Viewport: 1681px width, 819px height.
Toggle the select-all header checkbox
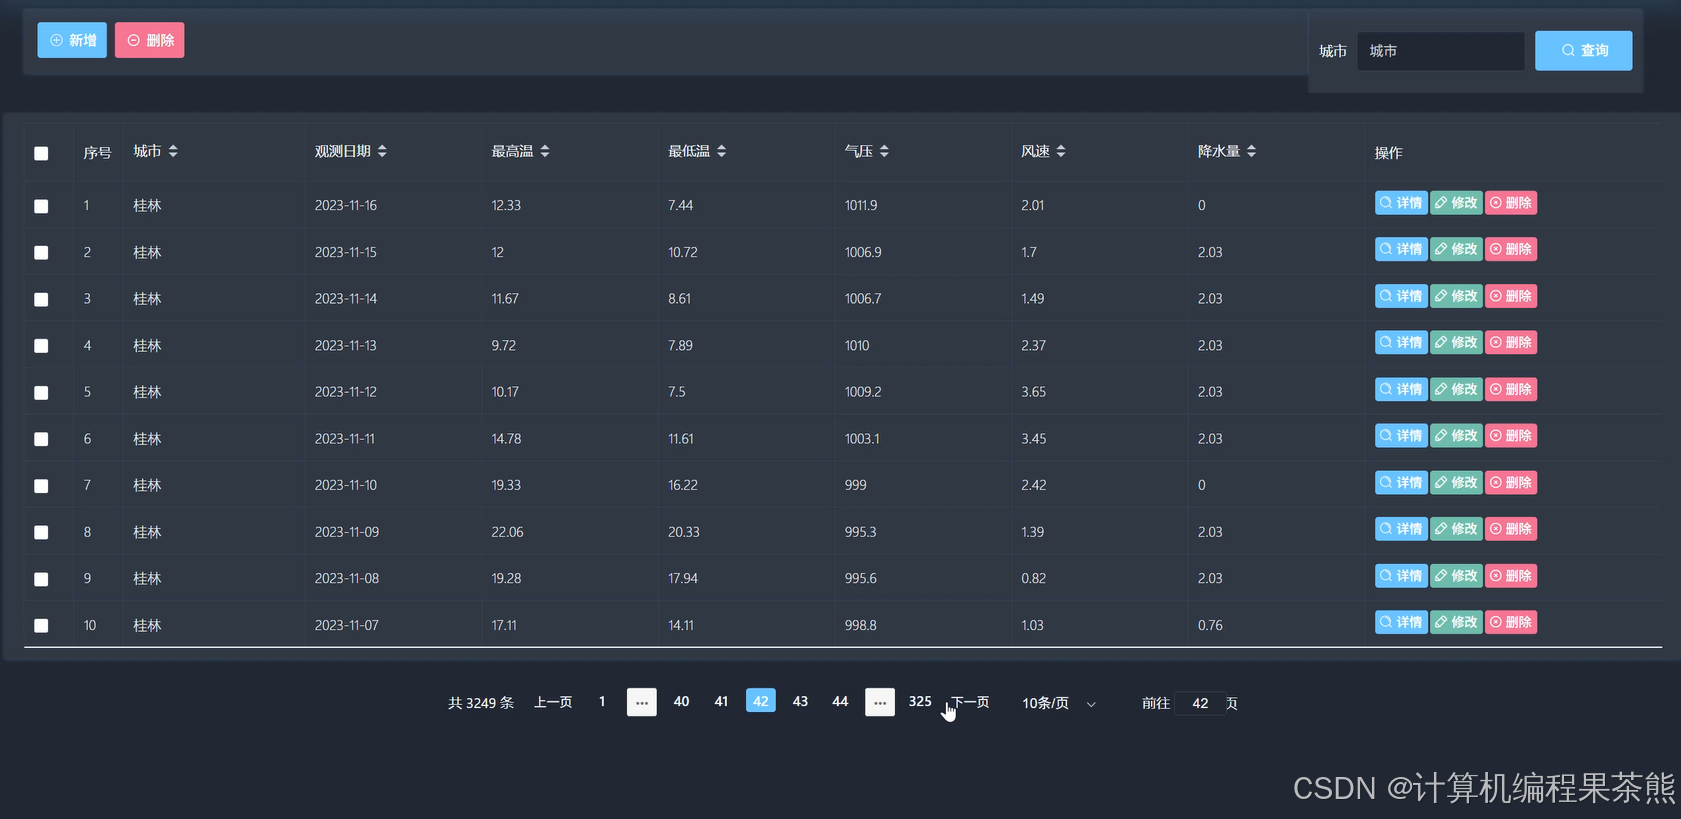(x=41, y=153)
